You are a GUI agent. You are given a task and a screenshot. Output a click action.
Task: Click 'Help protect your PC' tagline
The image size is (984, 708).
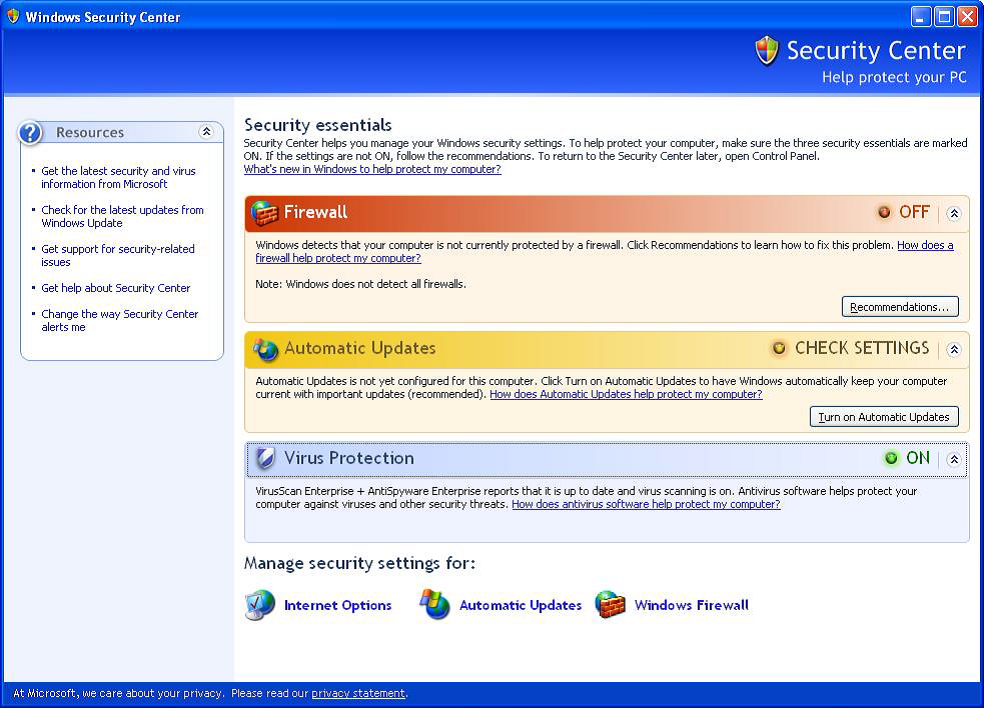[x=894, y=77]
